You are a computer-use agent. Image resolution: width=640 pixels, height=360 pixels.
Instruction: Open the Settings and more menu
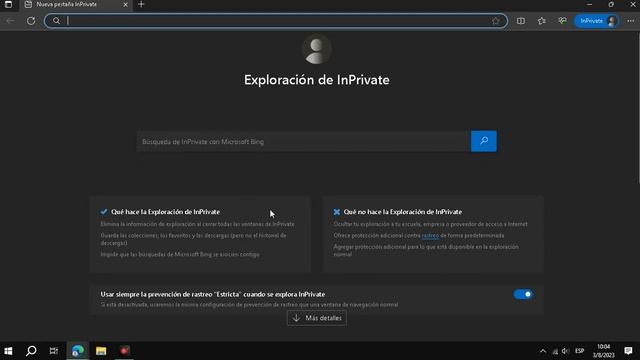pos(631,21)
